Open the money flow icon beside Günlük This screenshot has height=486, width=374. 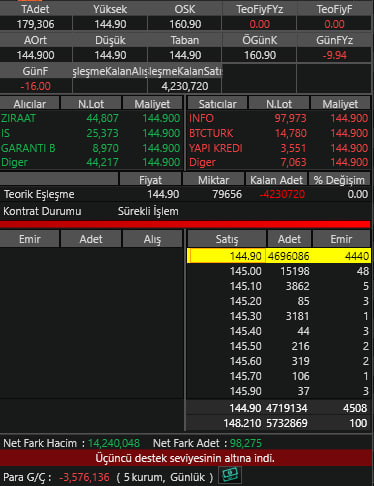coord(230,475)
